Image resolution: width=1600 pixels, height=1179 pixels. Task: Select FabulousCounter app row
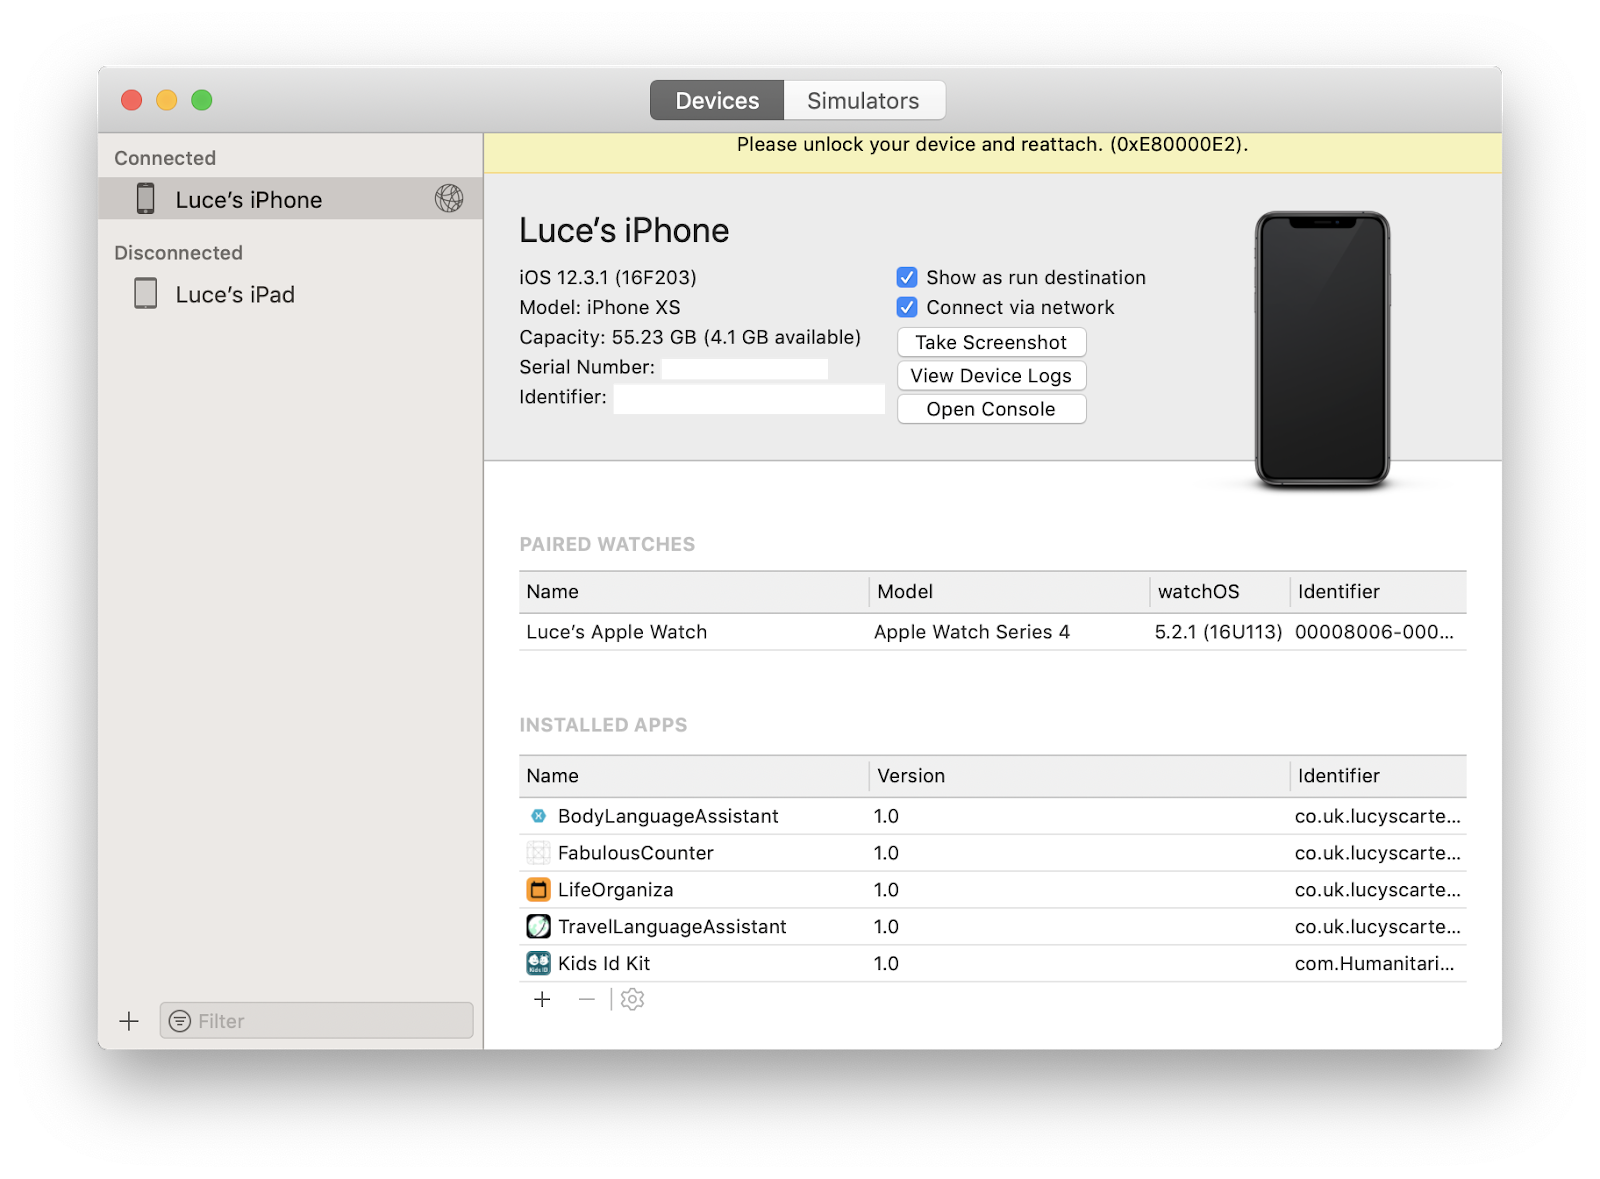pyautogui.click(x=992, y=853)
